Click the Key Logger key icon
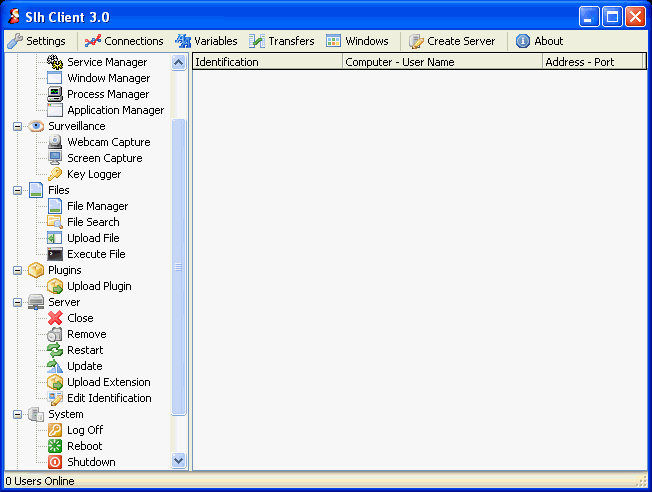This screenshot has width=652, height=492. coord(56,174)
